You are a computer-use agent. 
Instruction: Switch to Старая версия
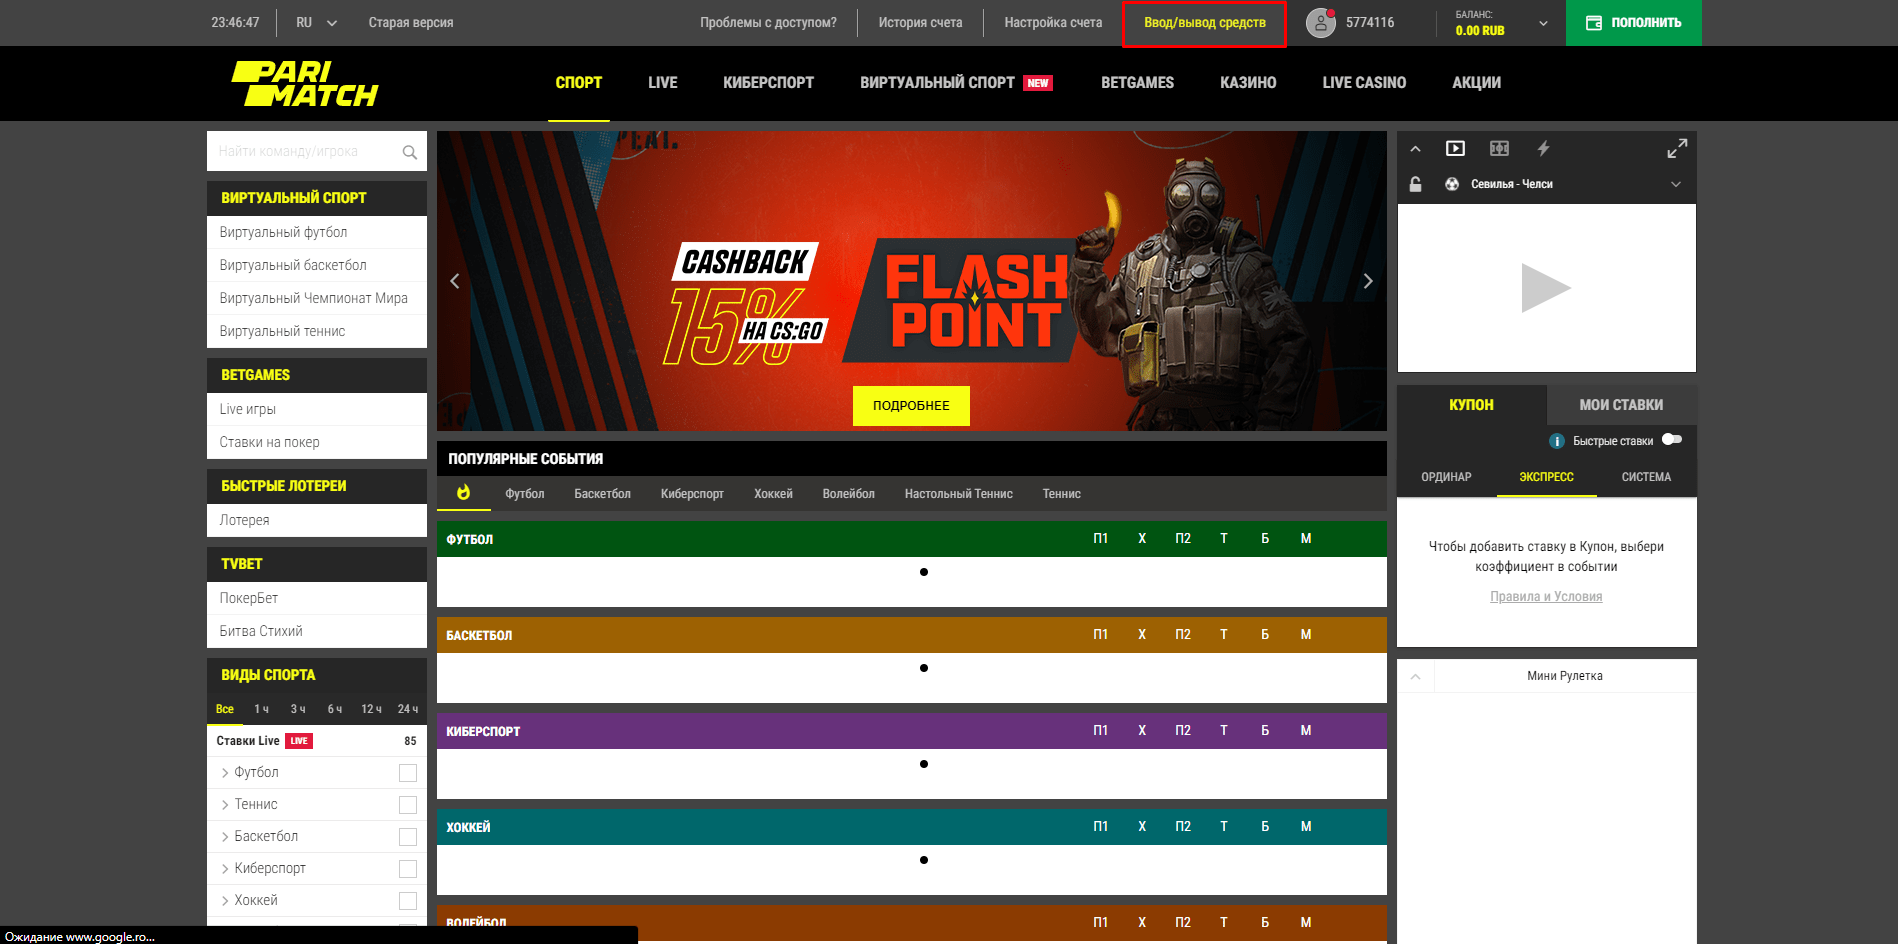[410, 22]
